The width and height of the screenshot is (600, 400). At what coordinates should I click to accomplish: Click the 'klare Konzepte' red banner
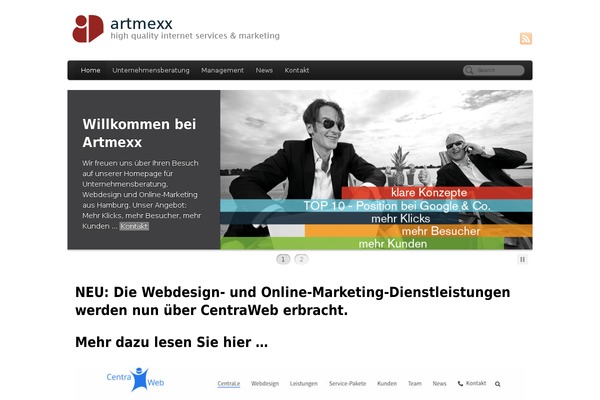(437, 193)
